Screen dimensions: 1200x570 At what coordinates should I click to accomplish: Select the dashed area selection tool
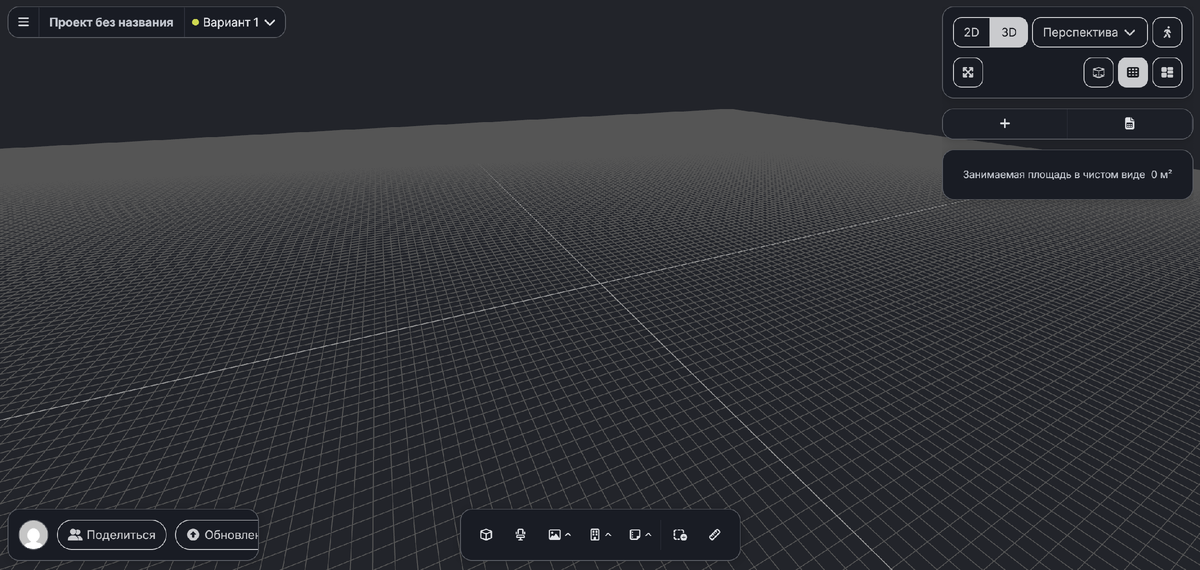[x=680, y=535]
